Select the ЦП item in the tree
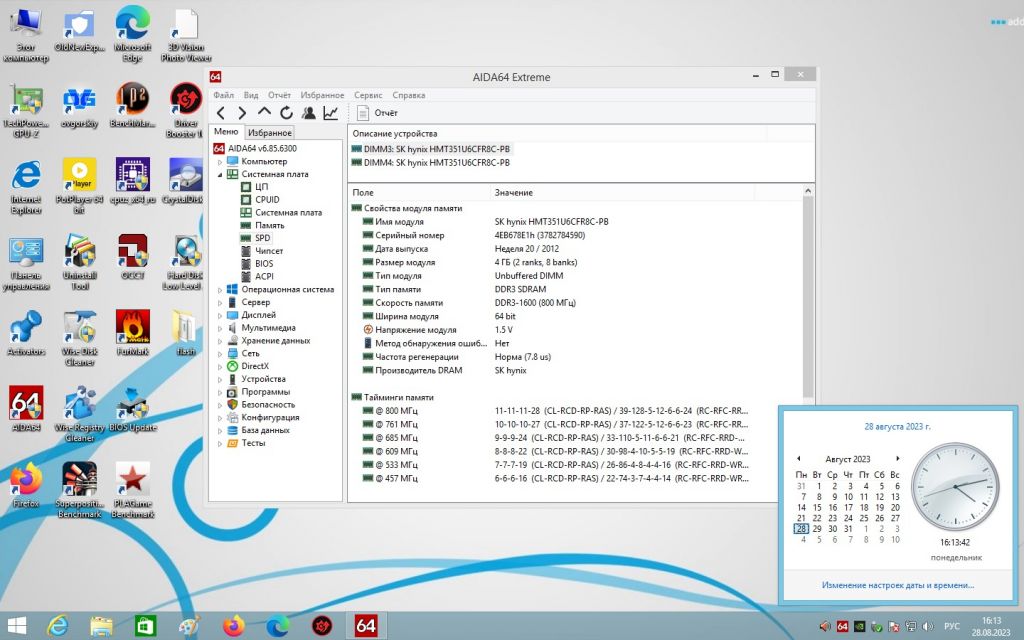The width and height of the screenshot is (1024, 640). (x=261, y=187)
